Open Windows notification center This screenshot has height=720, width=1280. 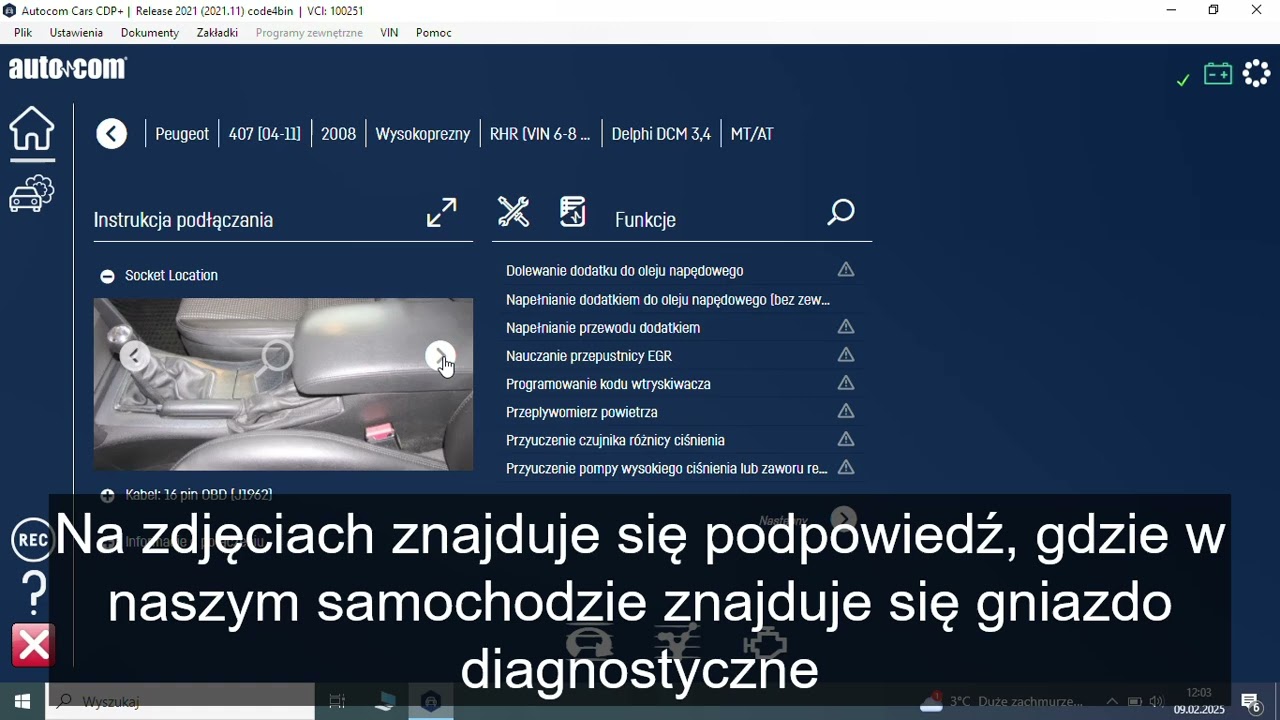tap(1250, 702)
